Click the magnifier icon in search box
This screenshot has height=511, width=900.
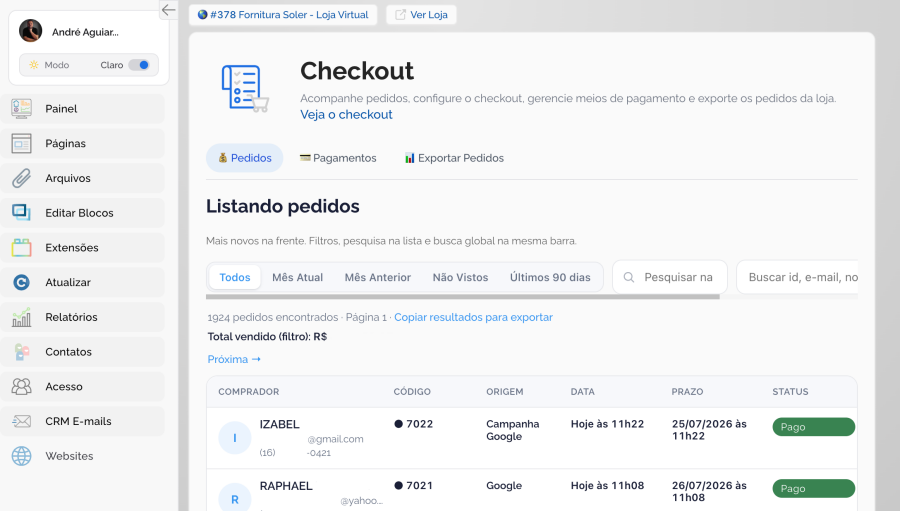pos(629,277)
